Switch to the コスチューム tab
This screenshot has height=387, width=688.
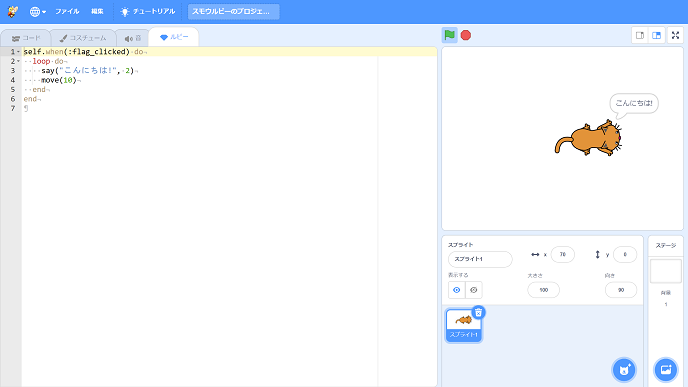[83, 38]
